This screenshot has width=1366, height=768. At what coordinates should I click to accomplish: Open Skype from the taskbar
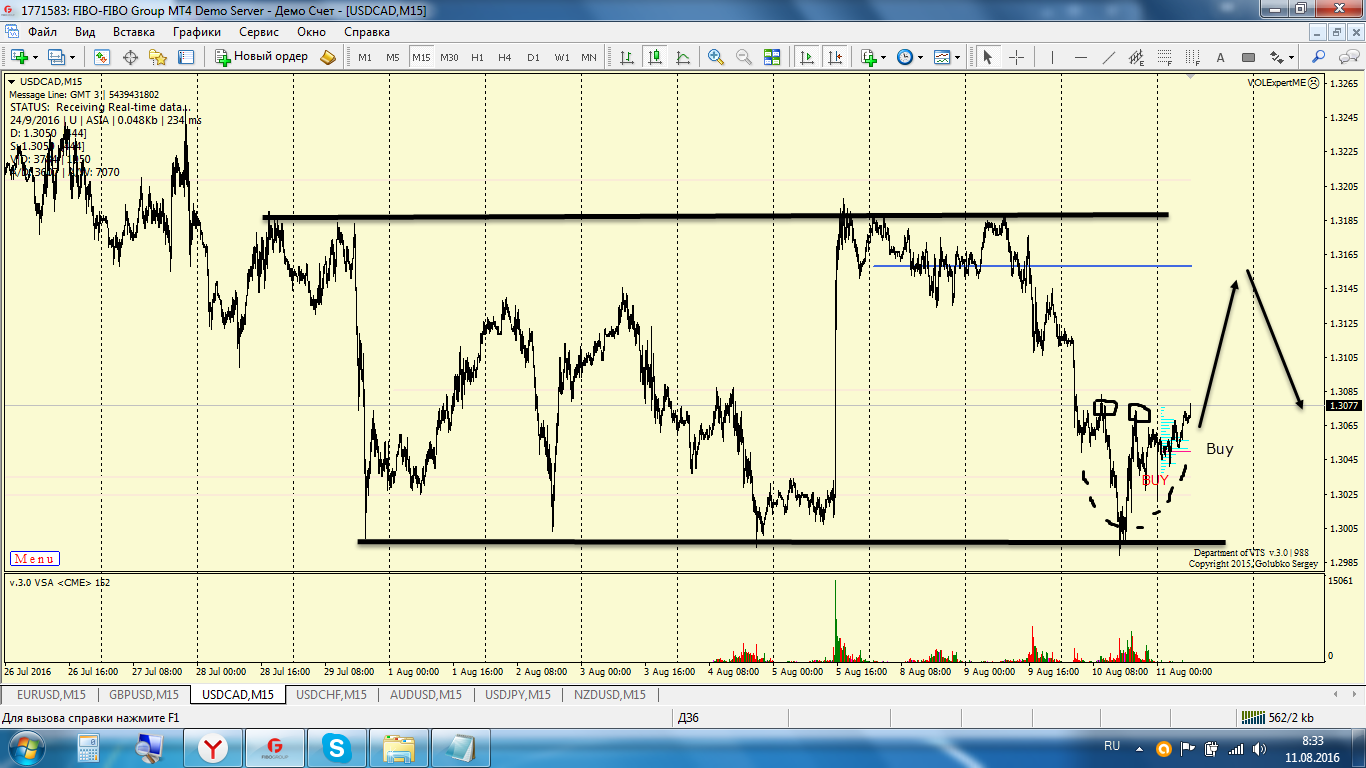[336, 748]
